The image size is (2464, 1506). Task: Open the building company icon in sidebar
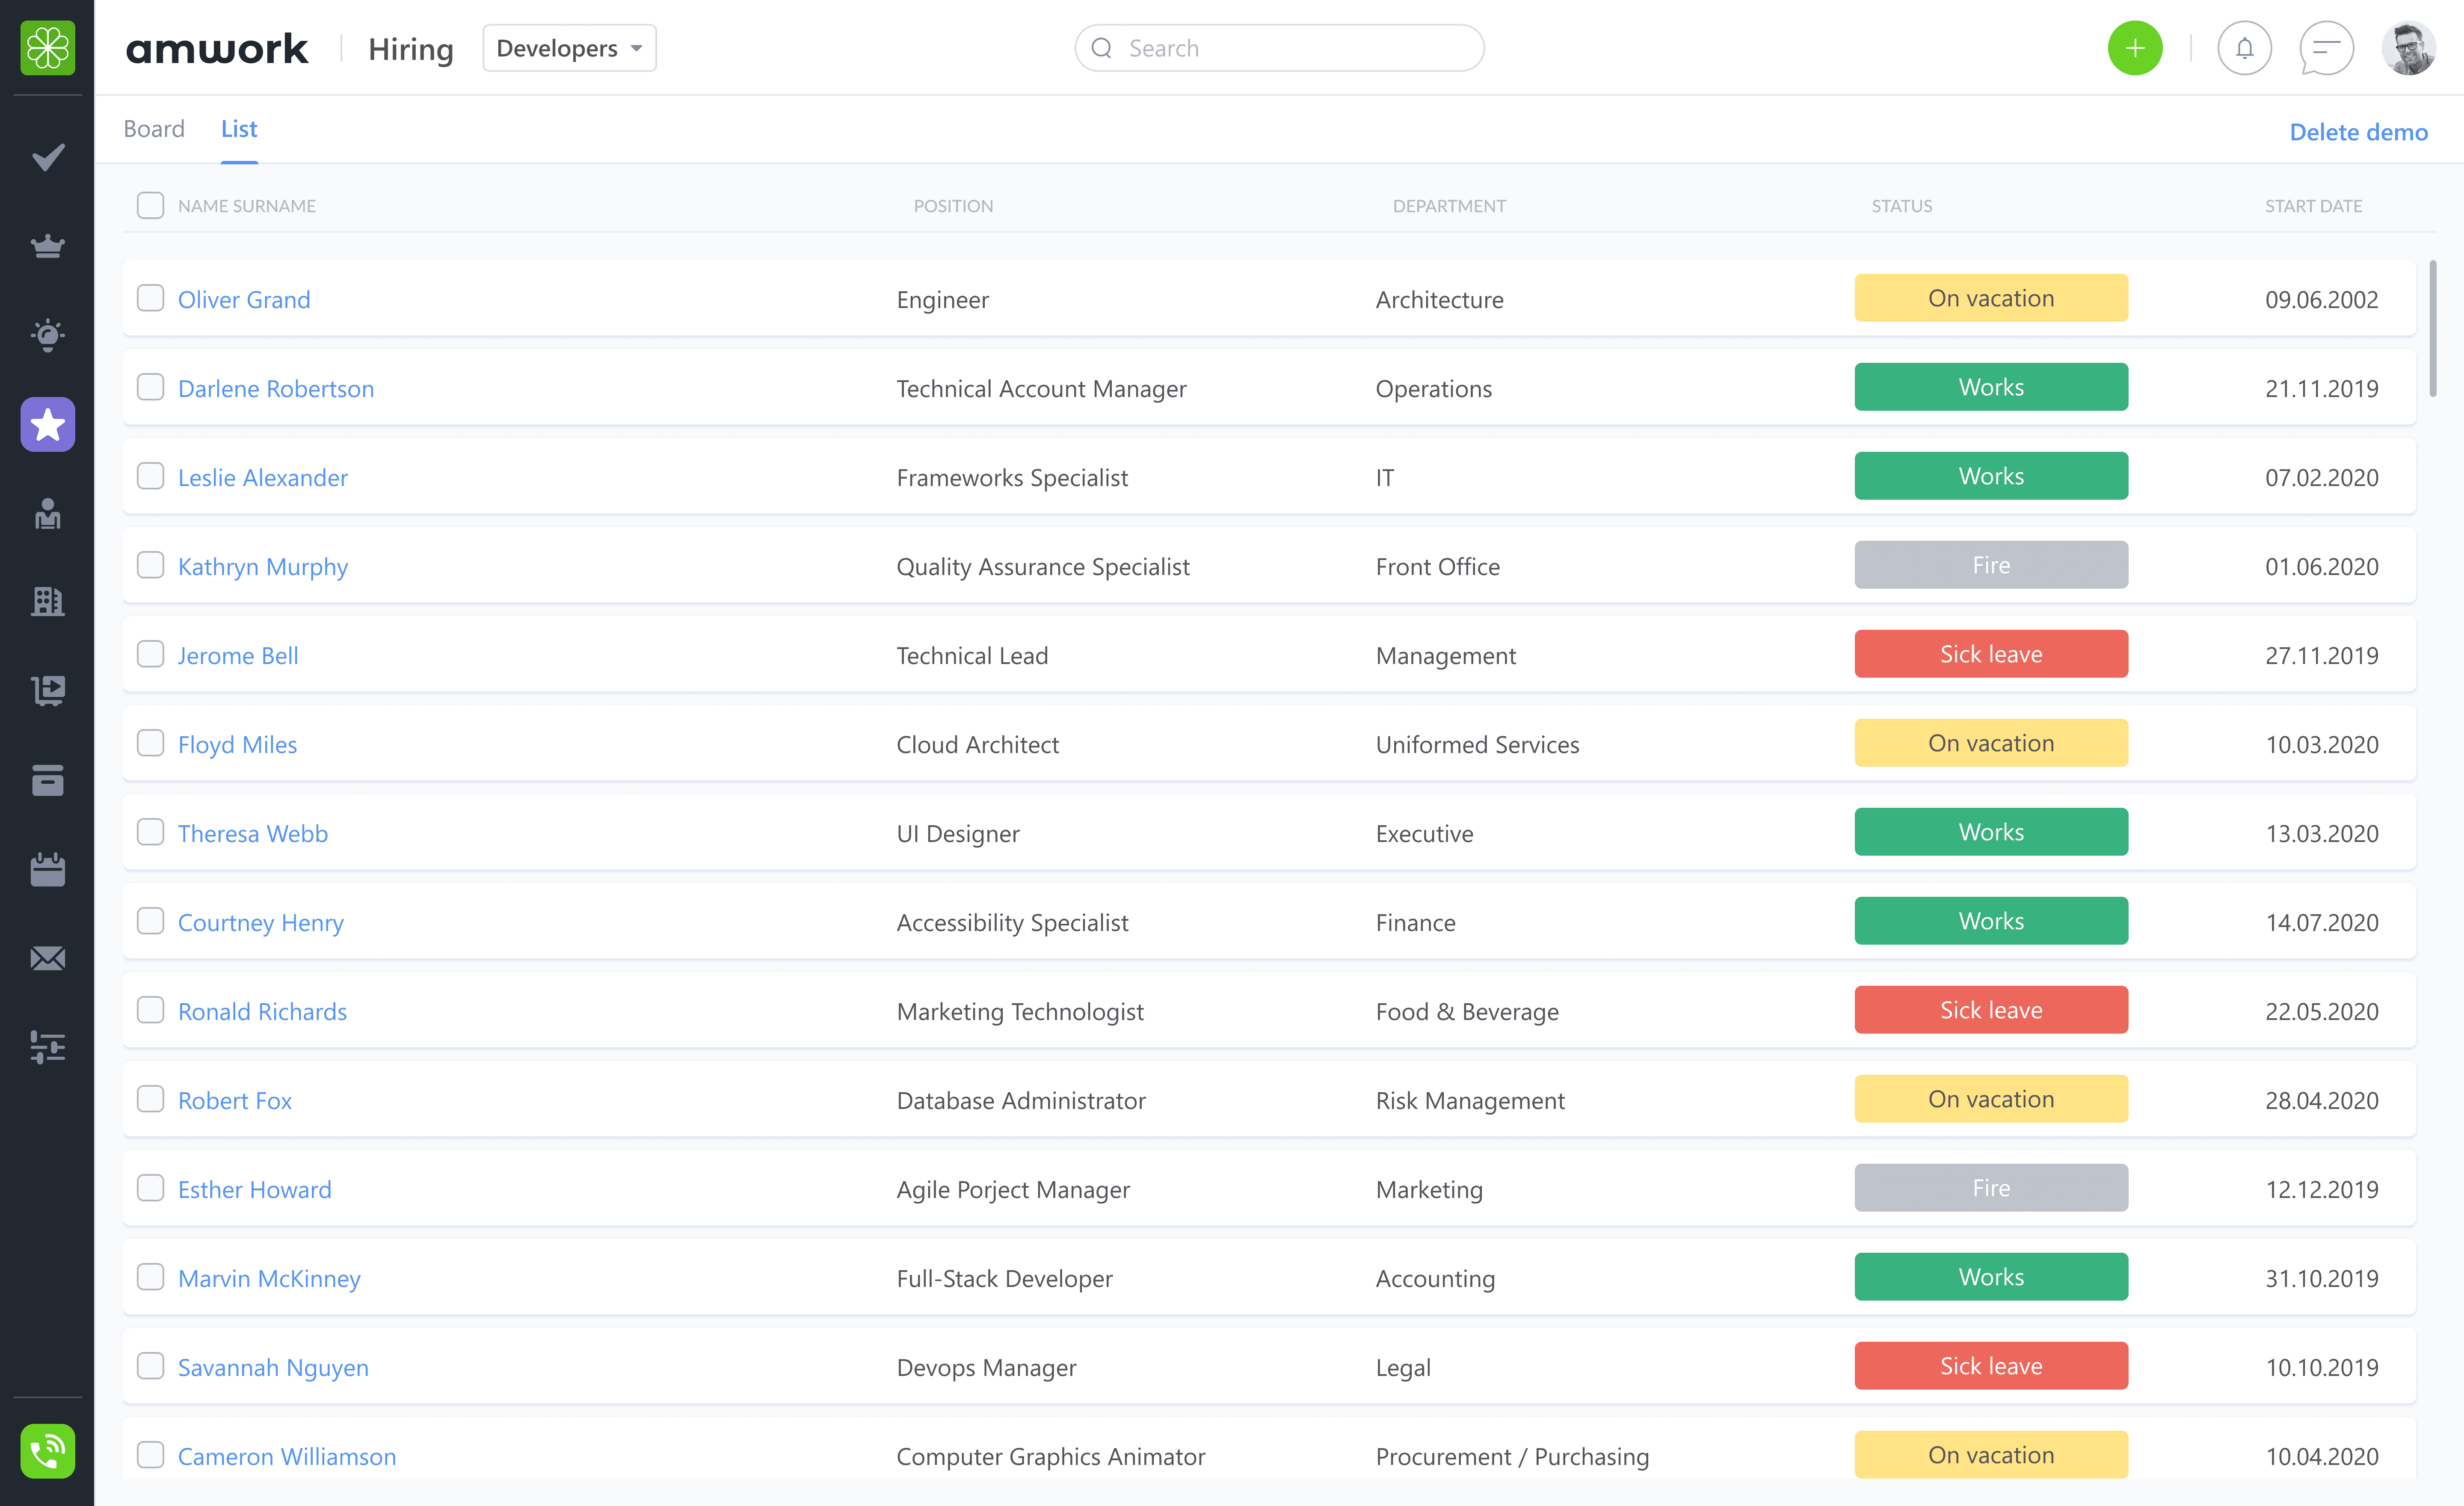pos(47,601)
